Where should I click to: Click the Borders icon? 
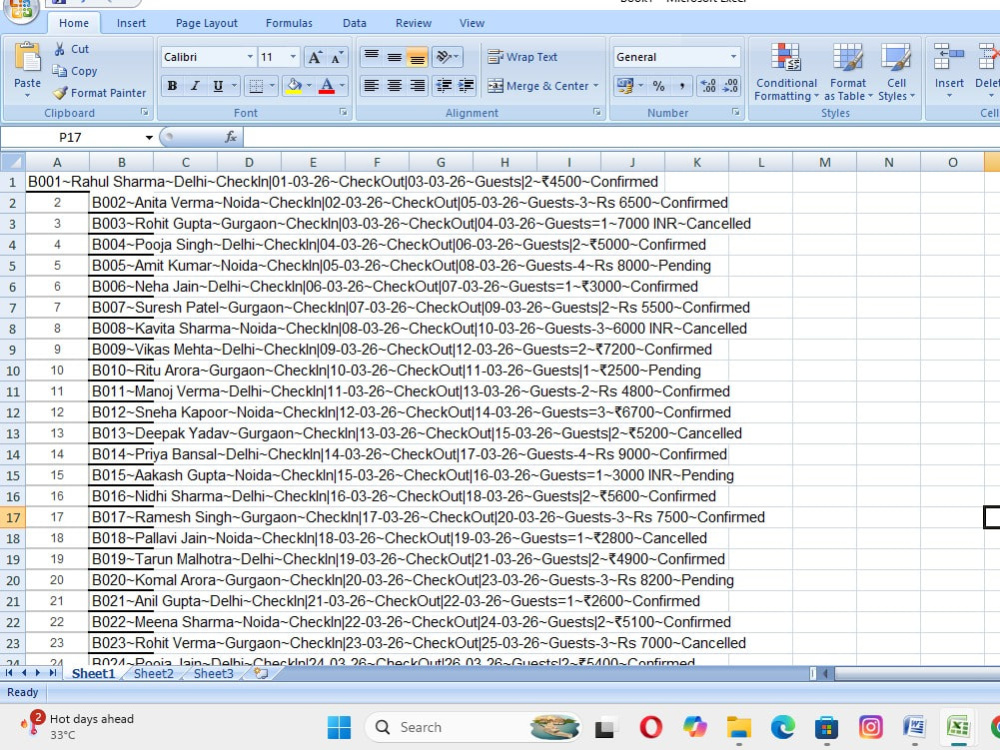(x=256, y=85)
